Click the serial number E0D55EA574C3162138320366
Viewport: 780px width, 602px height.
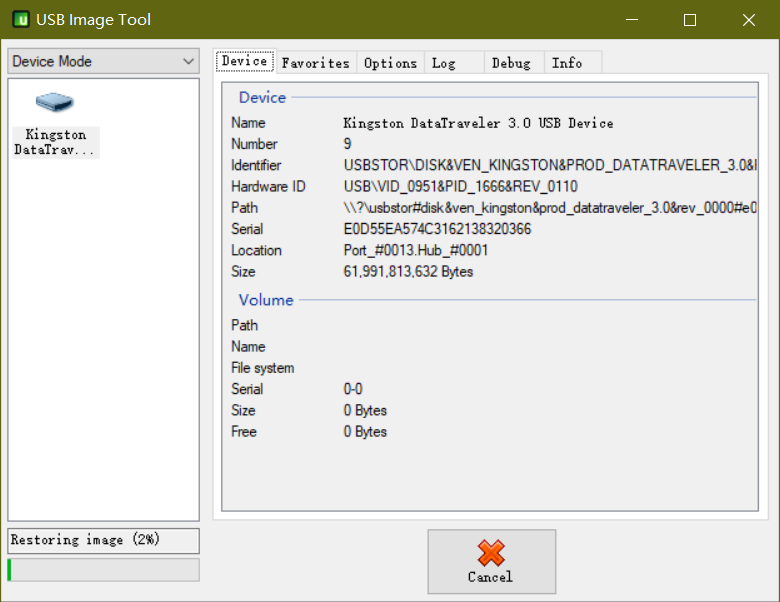point(437,229)
